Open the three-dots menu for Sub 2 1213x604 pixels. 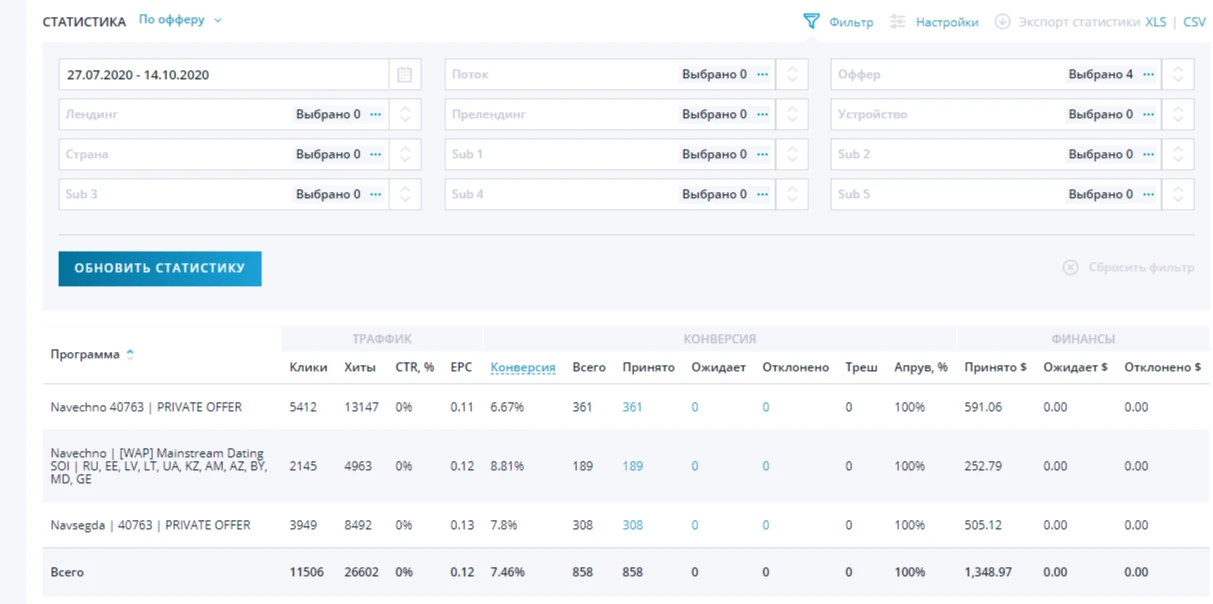[1149, 154]
